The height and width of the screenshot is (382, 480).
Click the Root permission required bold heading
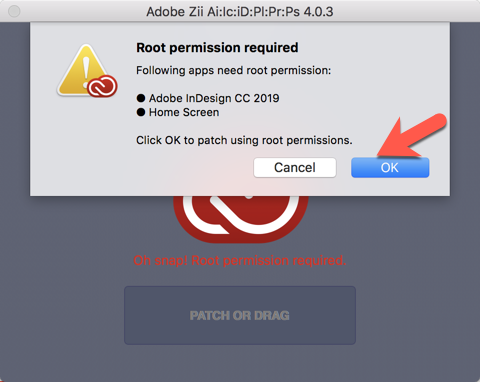[217, 47]
